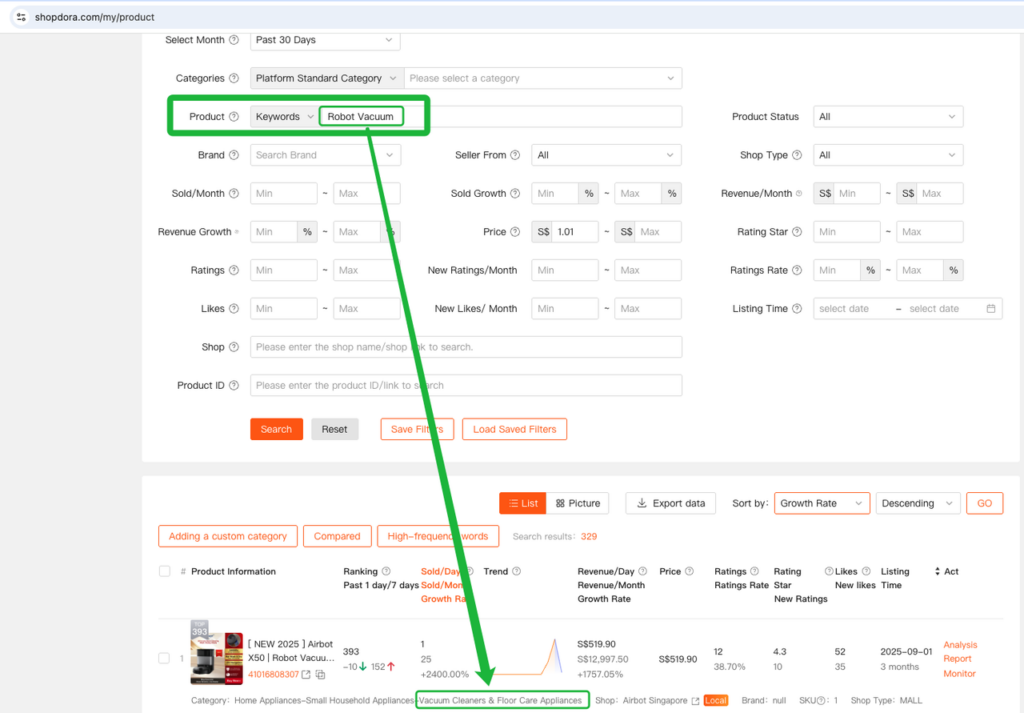Screen dimensions: 1024x713
Task: Select the List view tab
Action: (523, 503)
